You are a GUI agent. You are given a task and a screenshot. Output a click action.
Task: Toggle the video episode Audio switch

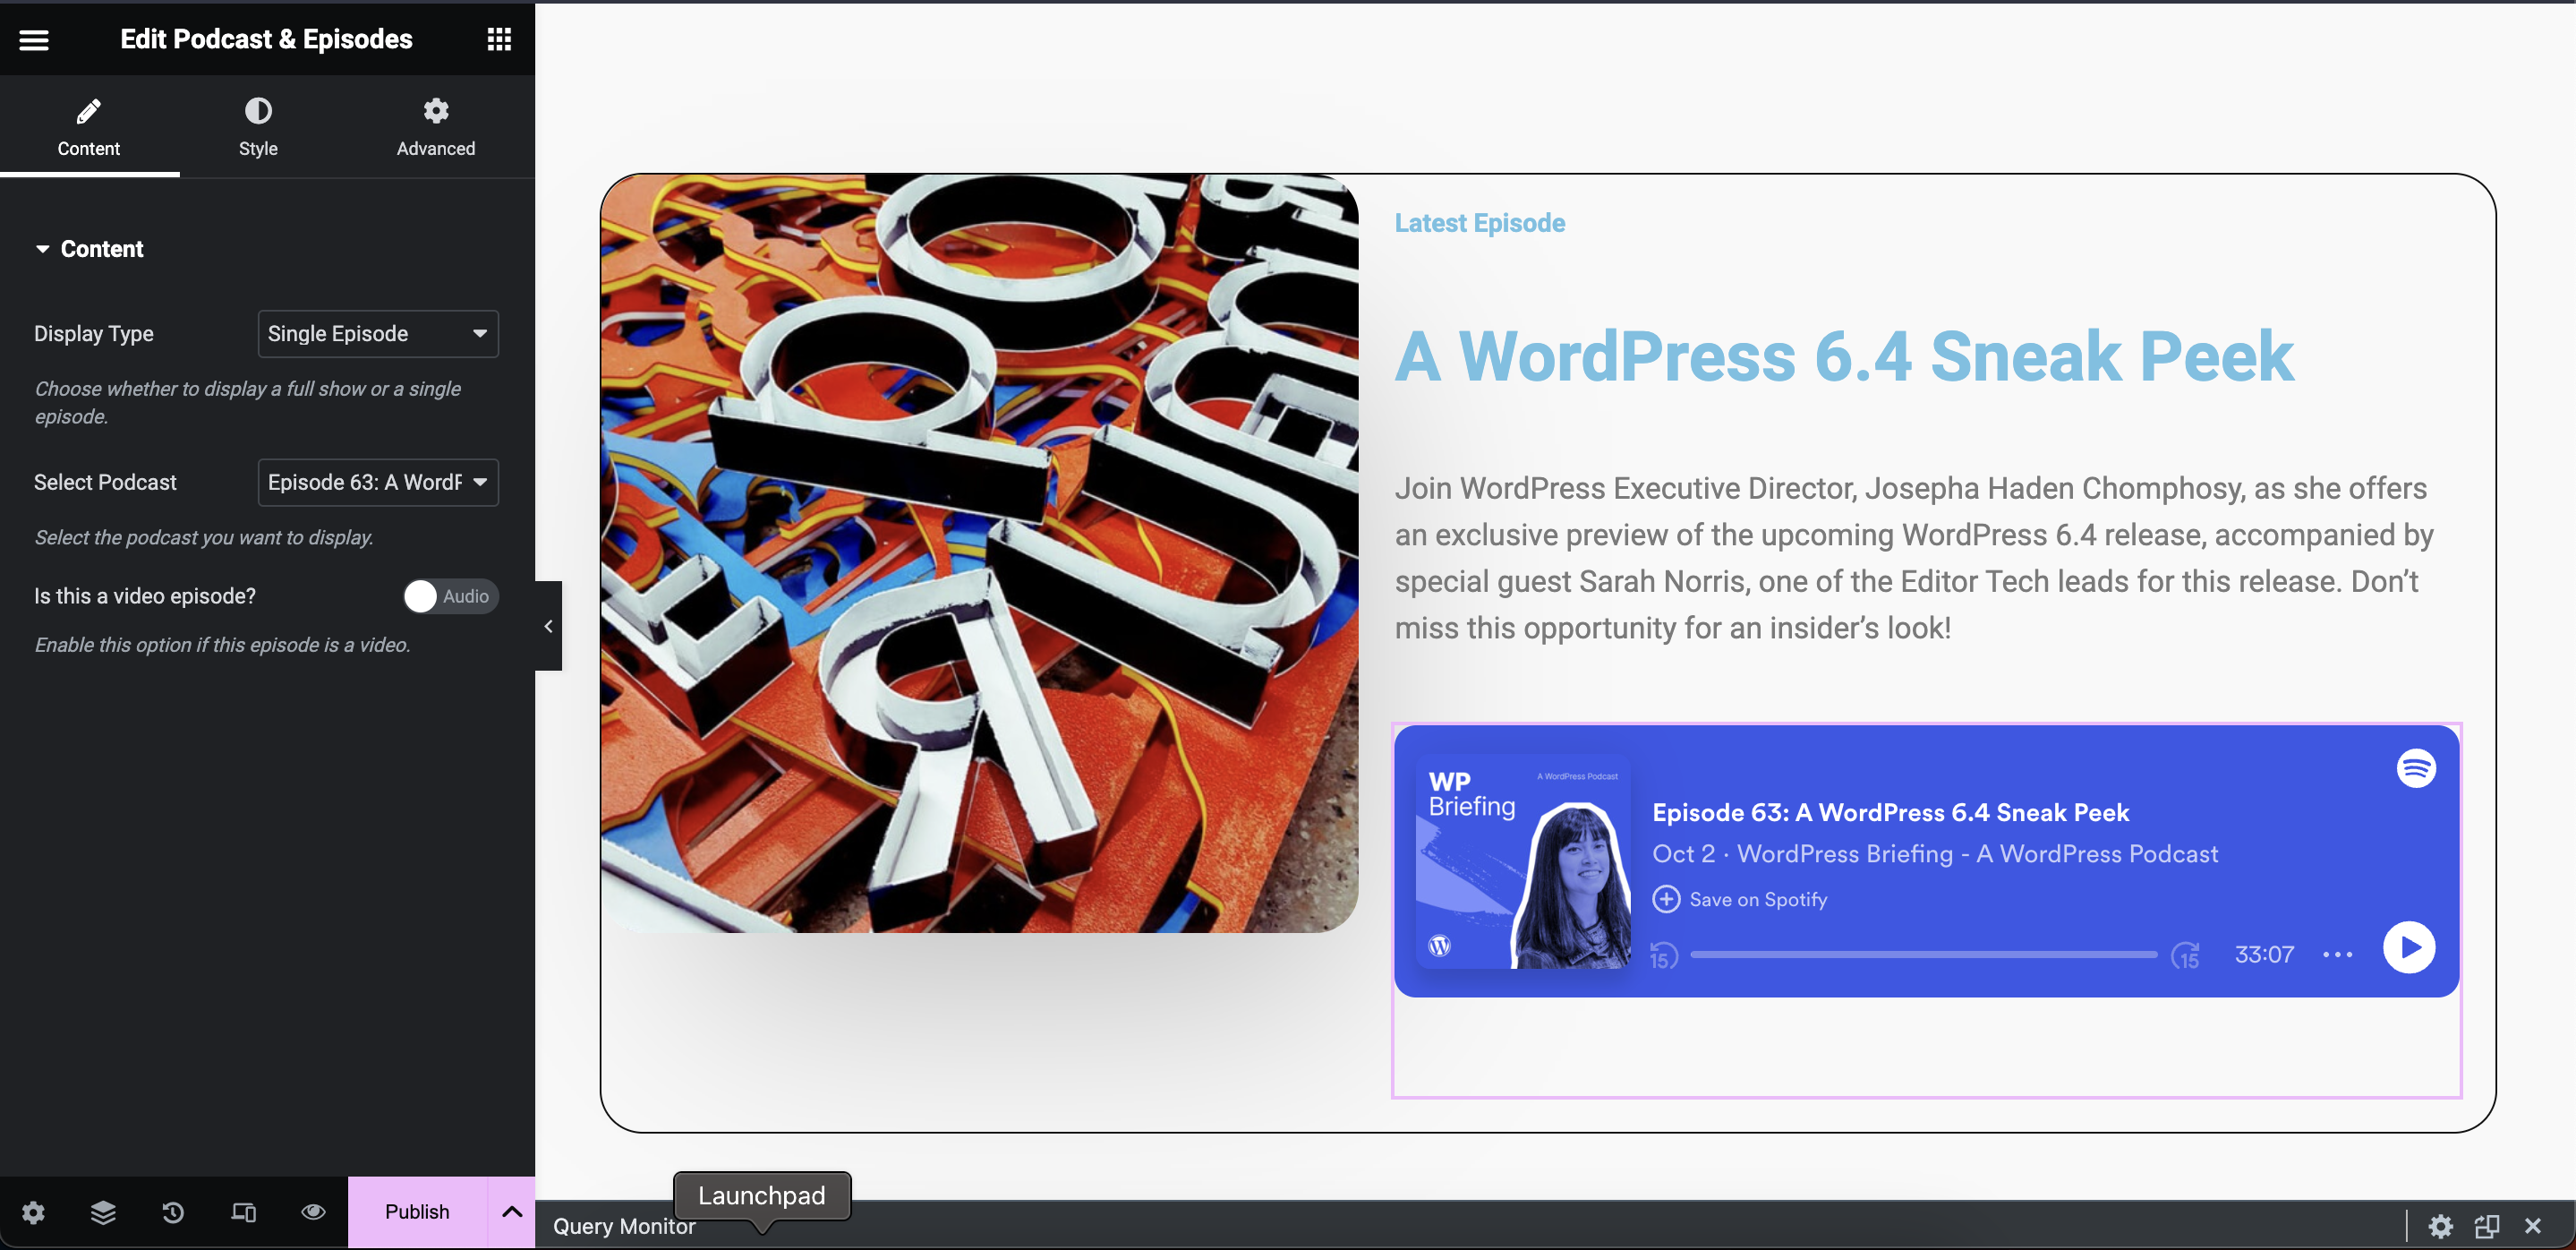tap(450, 596)
